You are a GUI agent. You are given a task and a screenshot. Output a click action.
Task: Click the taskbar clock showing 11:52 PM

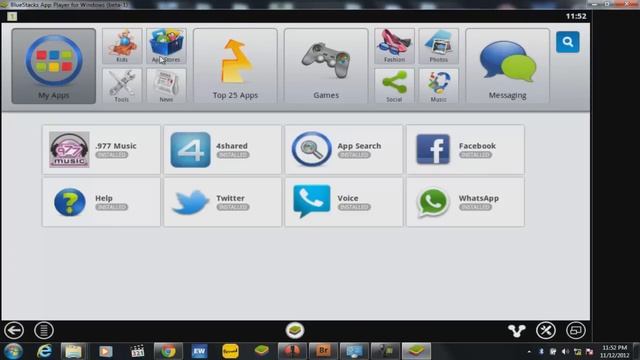click(x=614, y=351)
